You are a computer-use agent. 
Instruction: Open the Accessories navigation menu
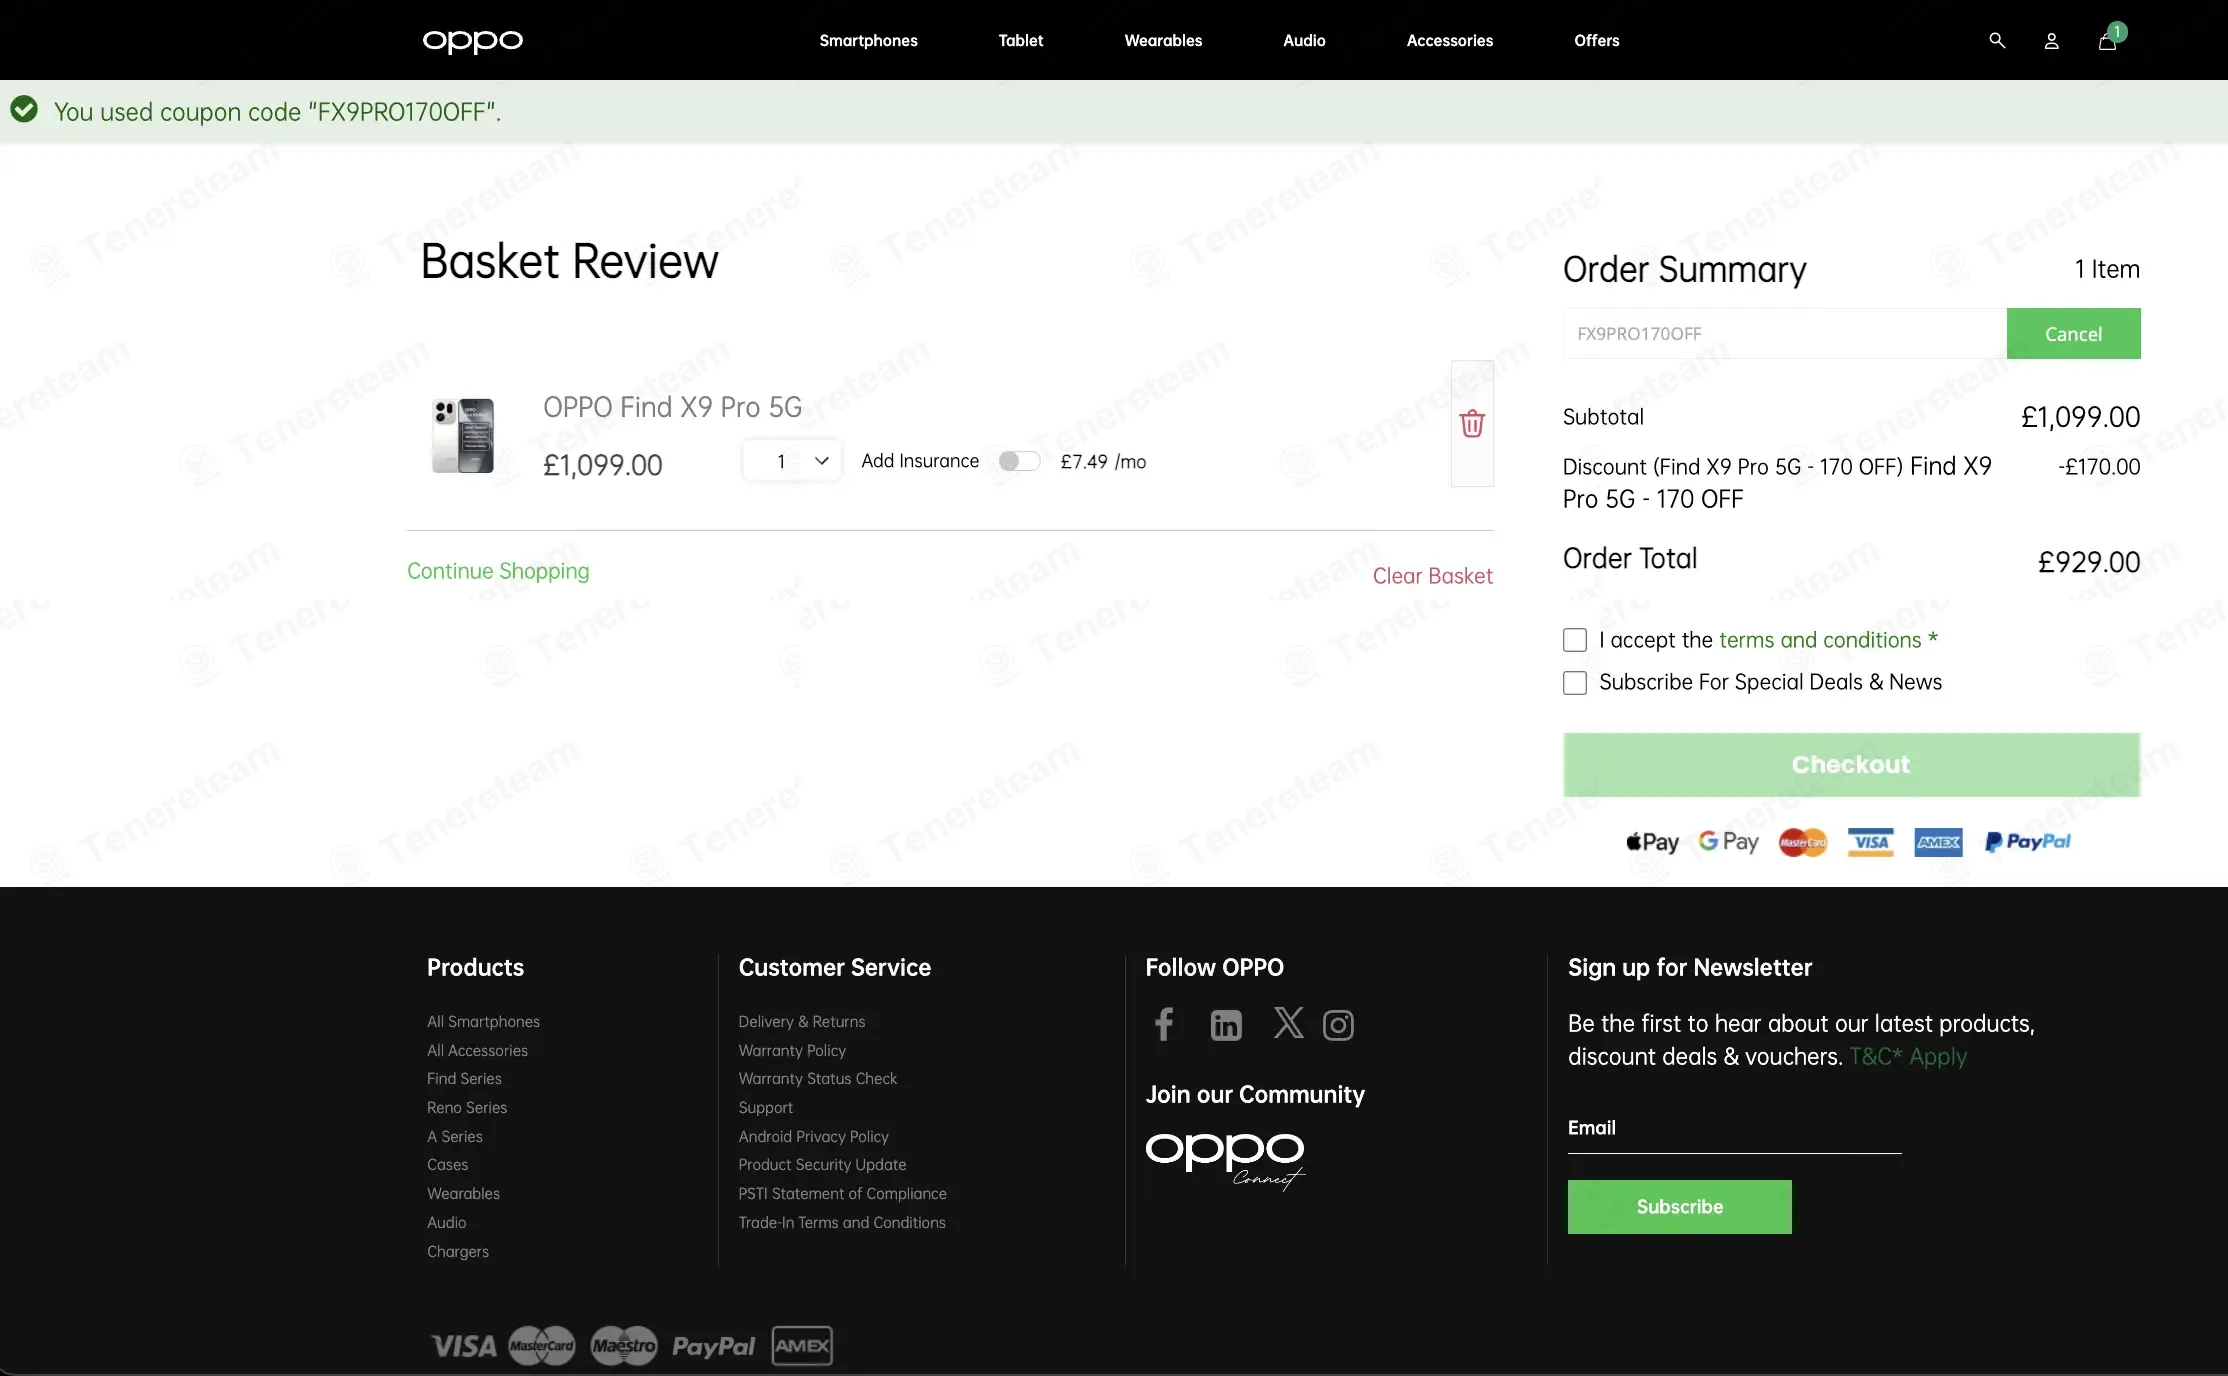[1449, 41]
